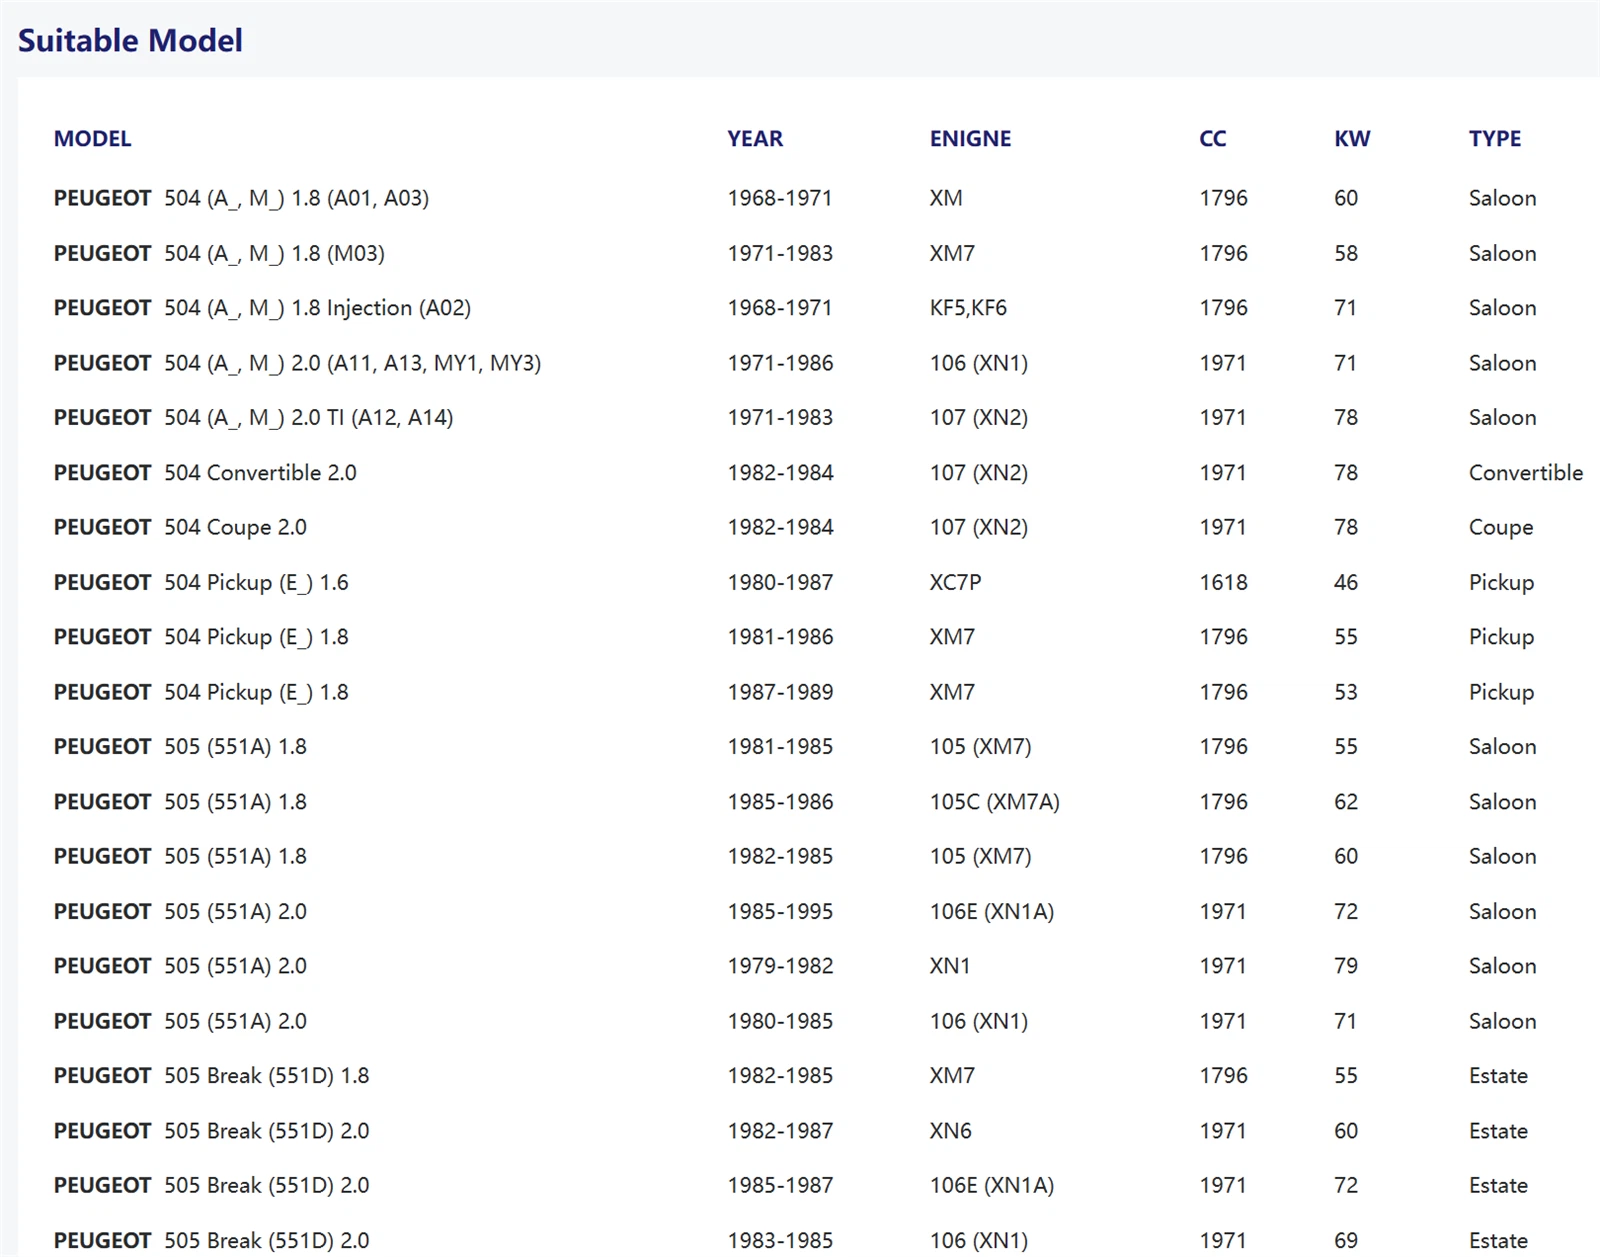Click the 1985-1987 year cell

click(780, 1185)
